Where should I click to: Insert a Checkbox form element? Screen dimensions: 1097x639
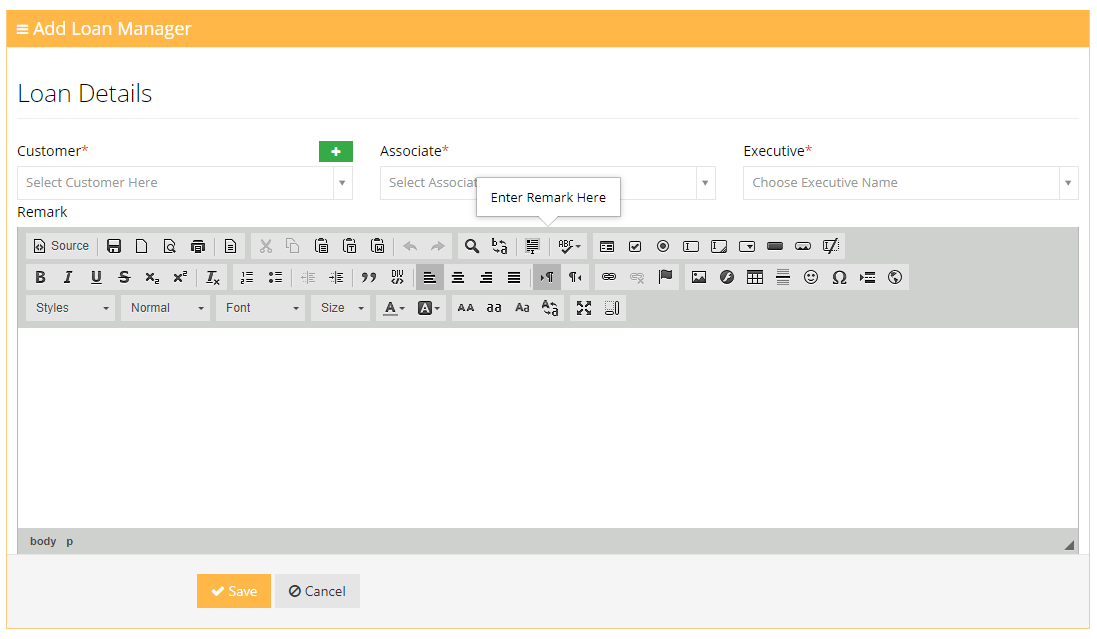(x=635, y=246)
